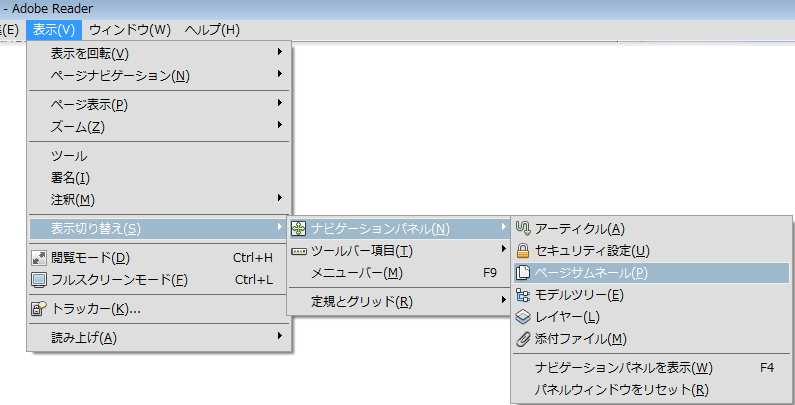Viewport: 795px width, 405px height.
Task: Toggle ナビゲーションパネルを表示(W) F4
Action: pos(652,368)
